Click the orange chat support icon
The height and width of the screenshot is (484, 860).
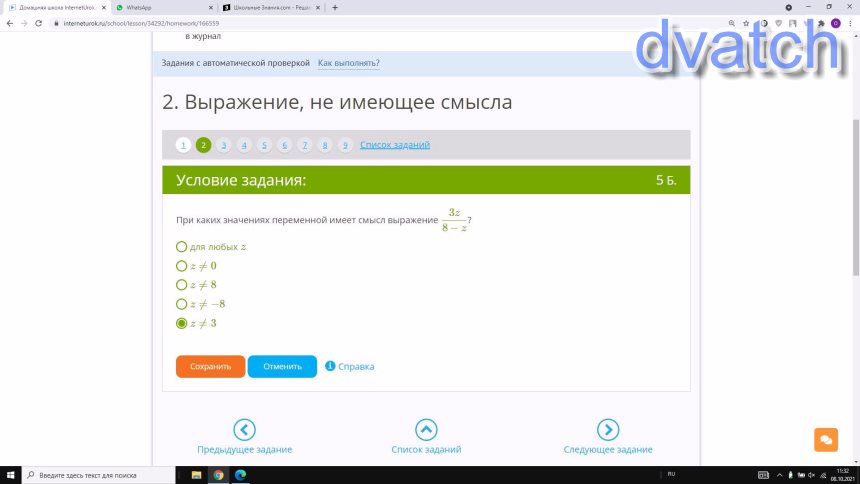(x=825, y=440)
